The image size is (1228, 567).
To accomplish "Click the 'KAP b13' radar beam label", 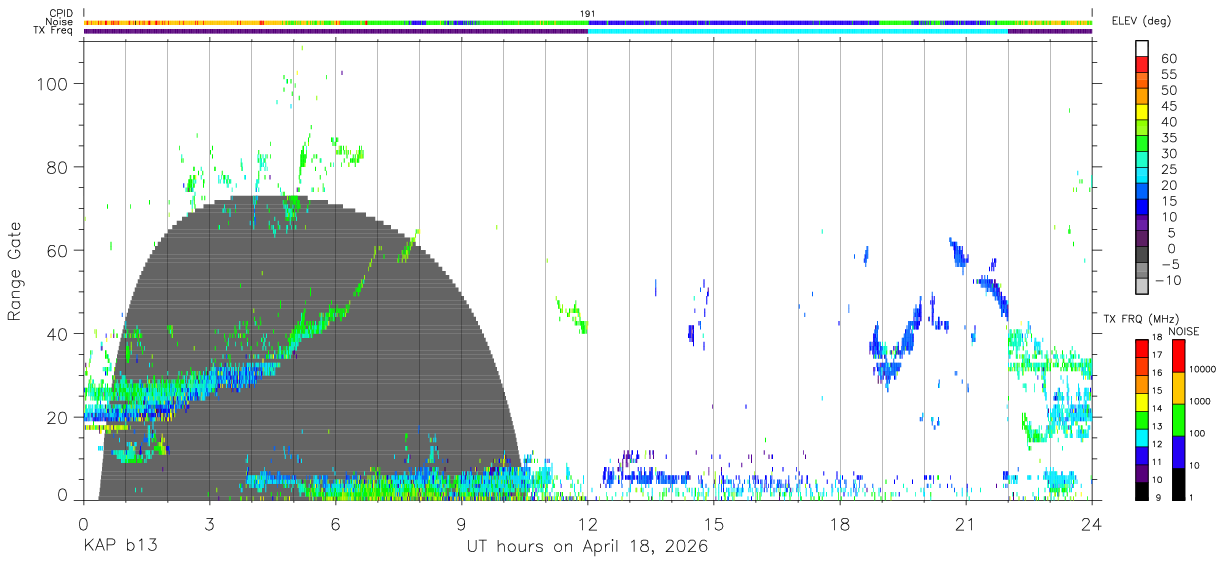I will coord(119,546).
